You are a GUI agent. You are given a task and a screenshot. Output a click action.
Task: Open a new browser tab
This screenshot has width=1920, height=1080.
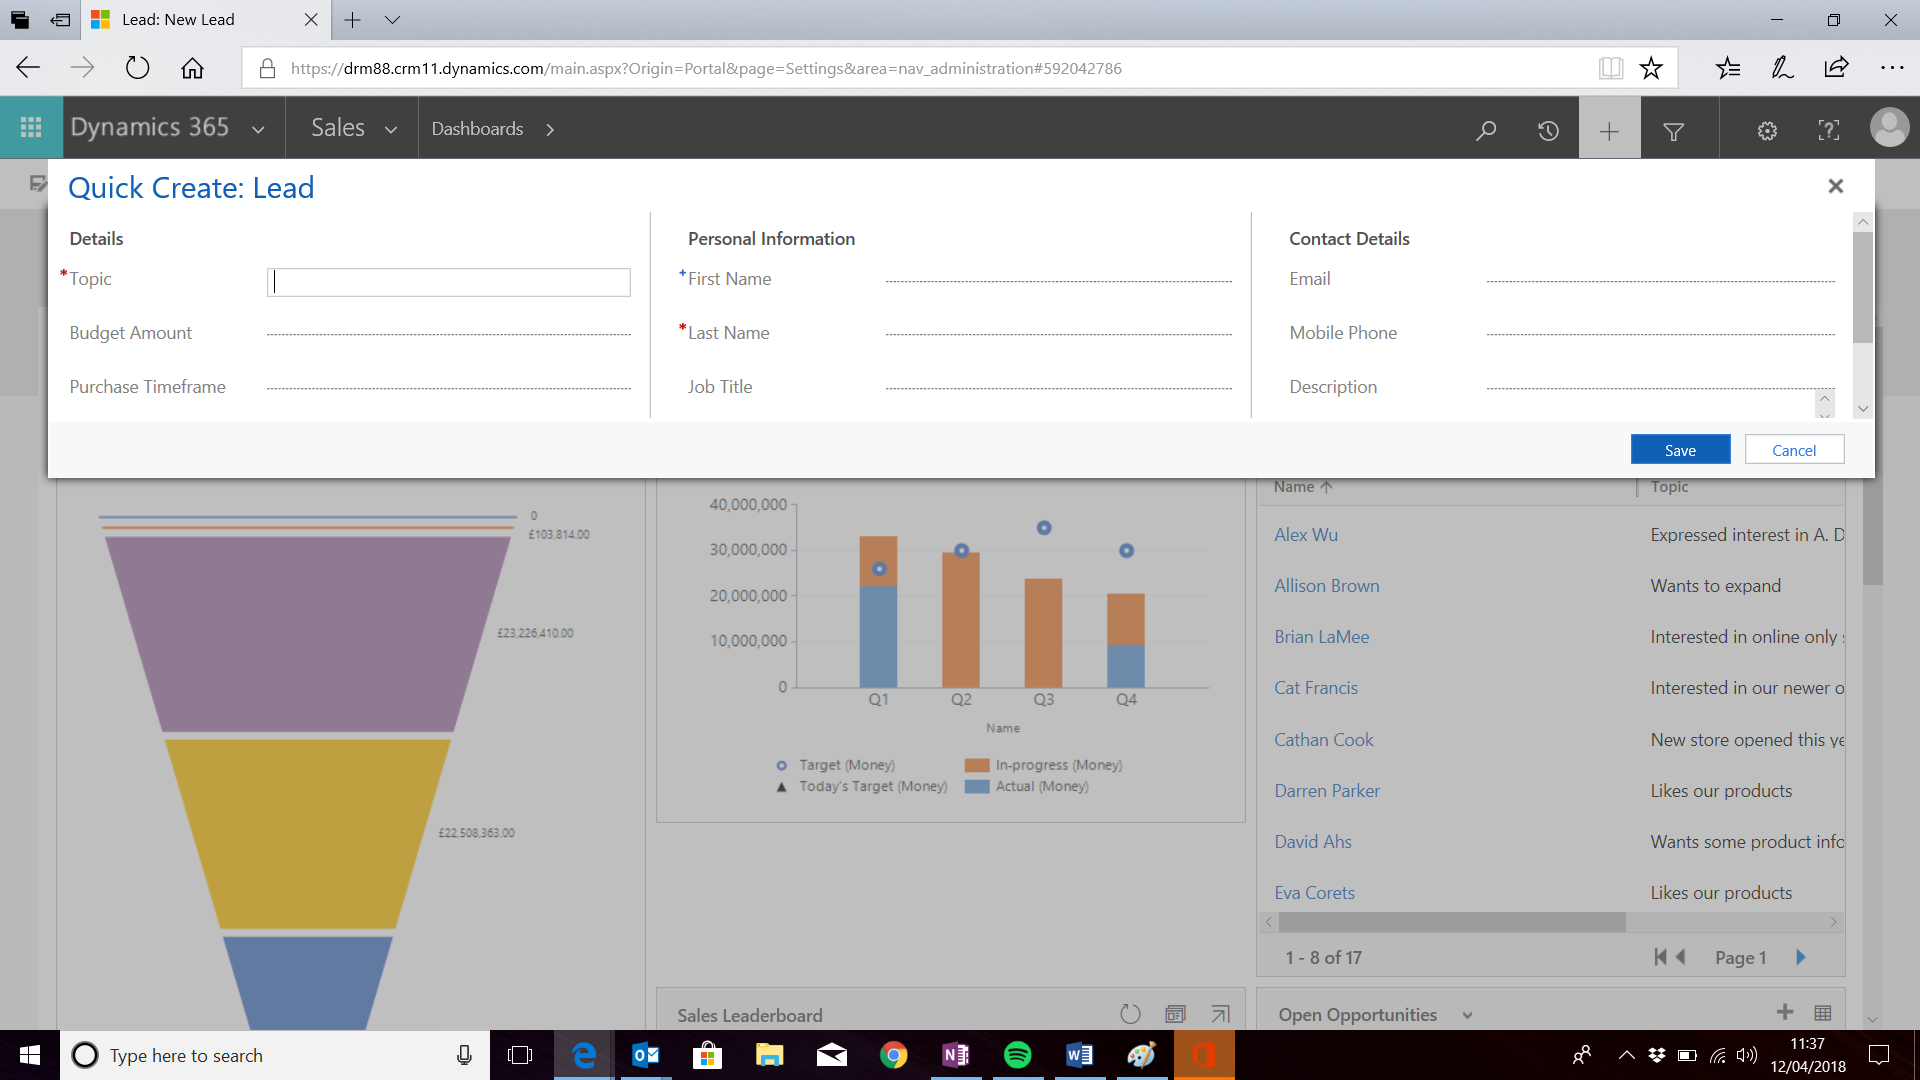tap(352, 20)
